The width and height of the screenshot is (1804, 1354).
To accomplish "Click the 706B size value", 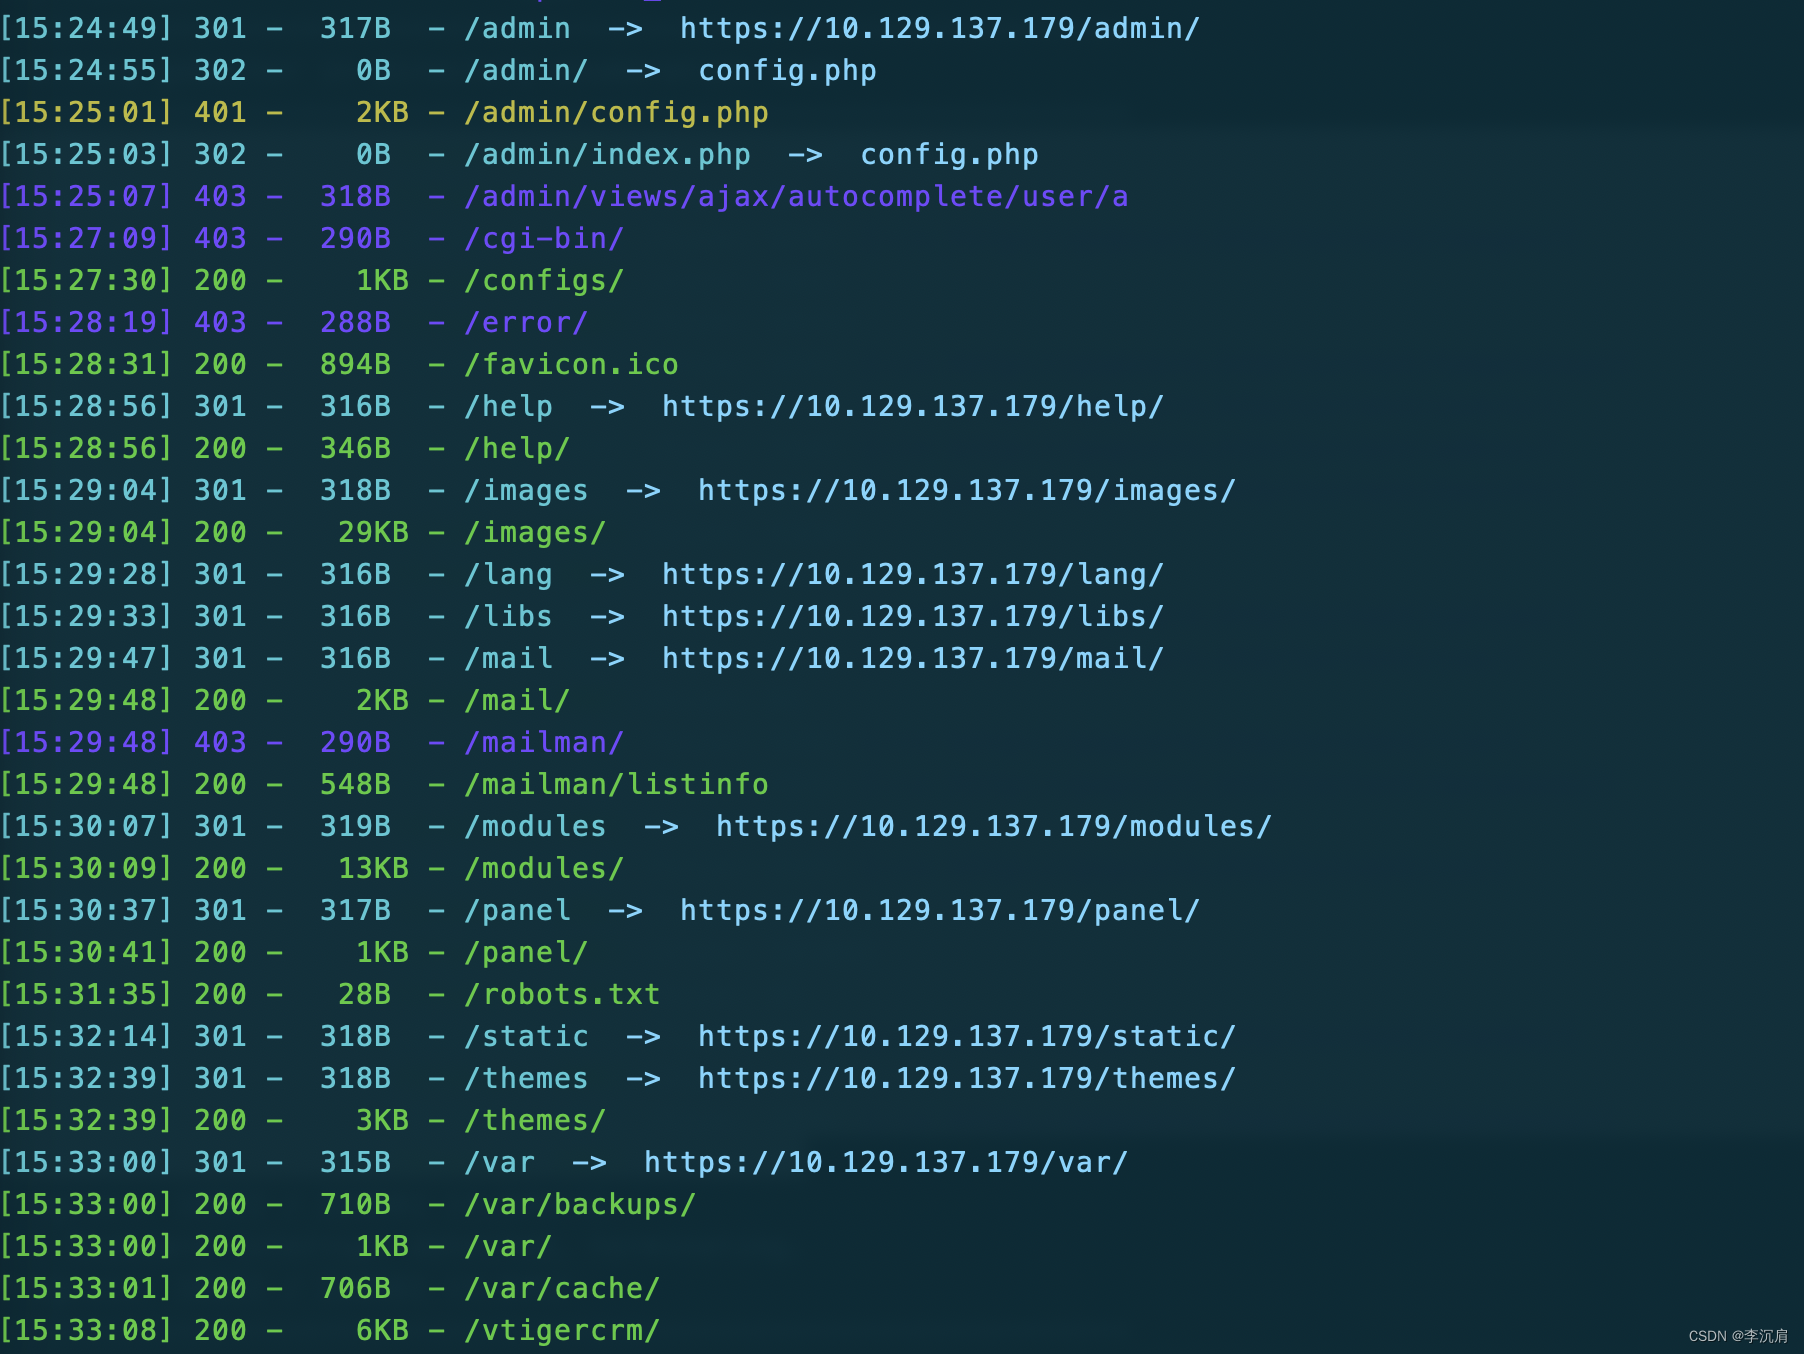I will pyautogui.click(x=355, y=1288).
